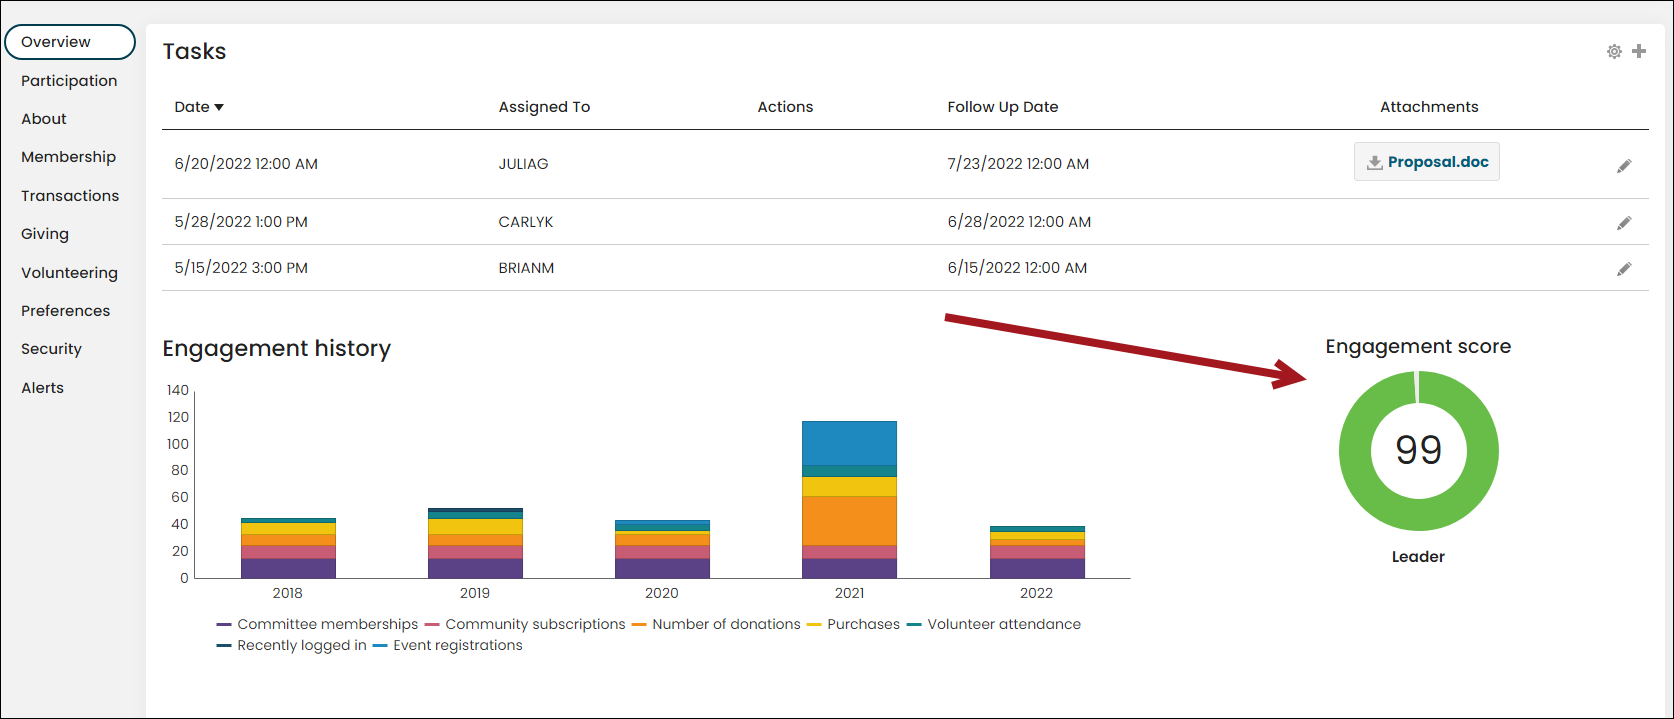The height and width of the screenshot is (719, 1674).
Task: Toggle Number of donations legend entry
Action: (716, 624)
